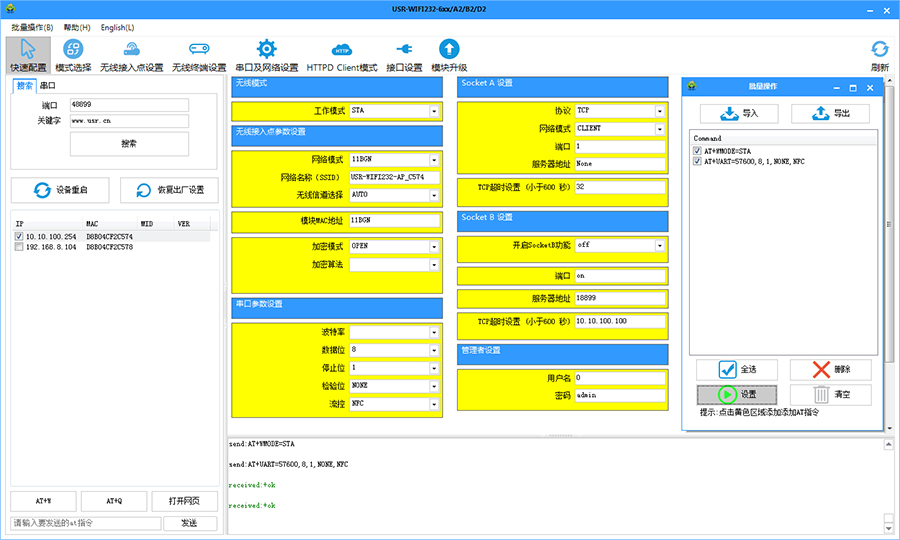Open the 批量操作(B) menu

pos(32,27)
